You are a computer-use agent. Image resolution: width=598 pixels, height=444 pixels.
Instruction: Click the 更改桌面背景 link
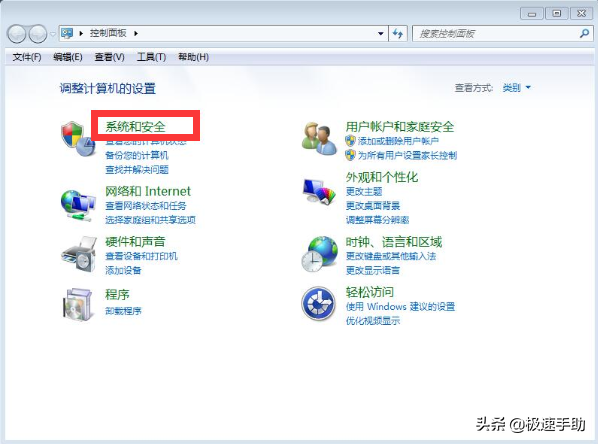click(373, 206)
